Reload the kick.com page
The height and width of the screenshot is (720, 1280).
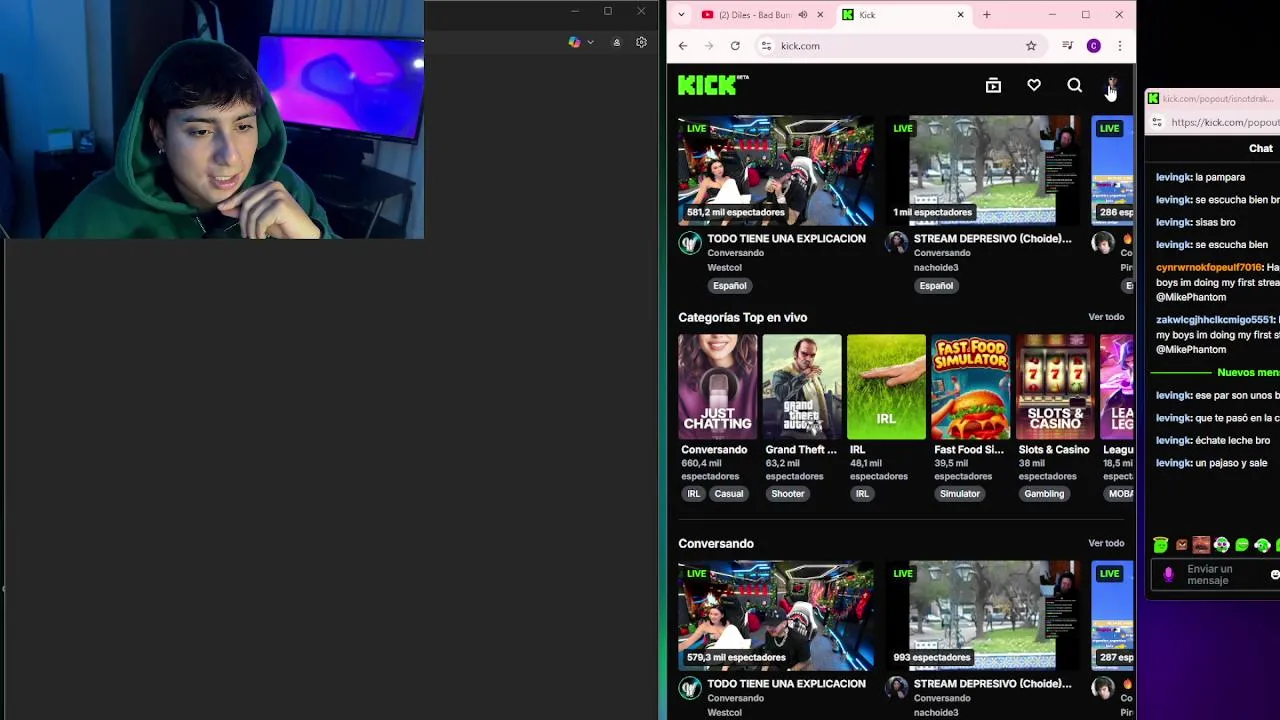735,46
